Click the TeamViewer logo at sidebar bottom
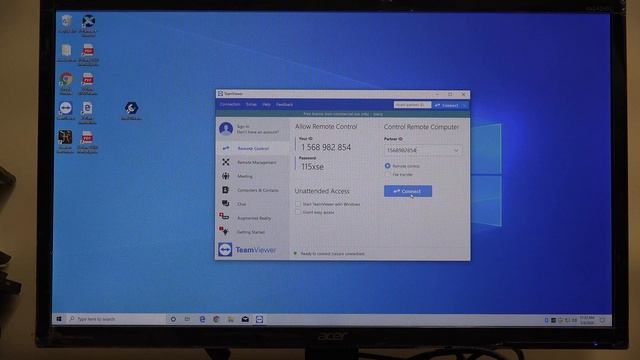The image size is (640, 360). pyautogui.click(x=247, y=249)
